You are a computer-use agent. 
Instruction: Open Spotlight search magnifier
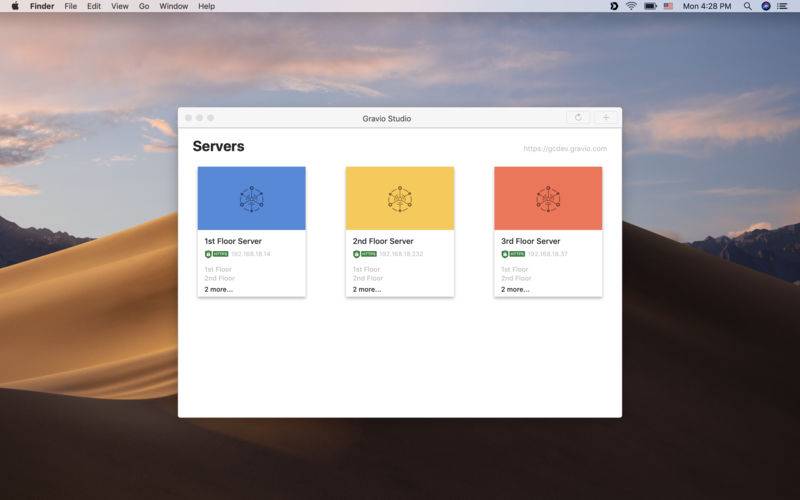pyautogui.click(x=747, y=6)
